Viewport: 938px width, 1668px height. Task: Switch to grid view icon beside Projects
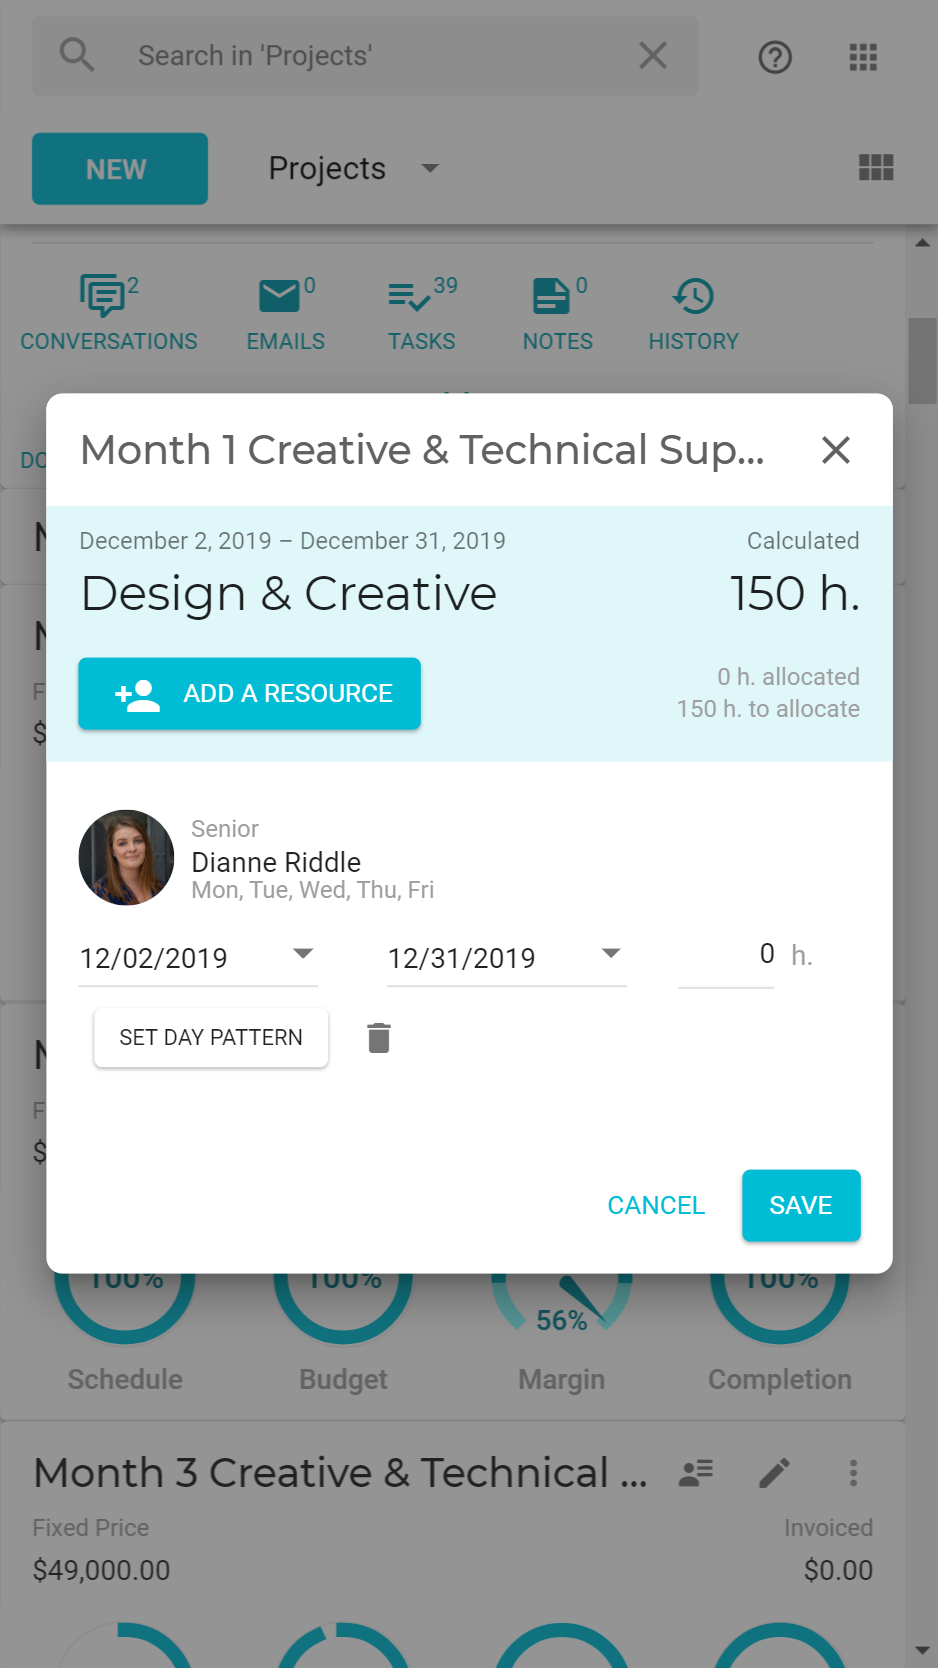(x=876, y=168)
